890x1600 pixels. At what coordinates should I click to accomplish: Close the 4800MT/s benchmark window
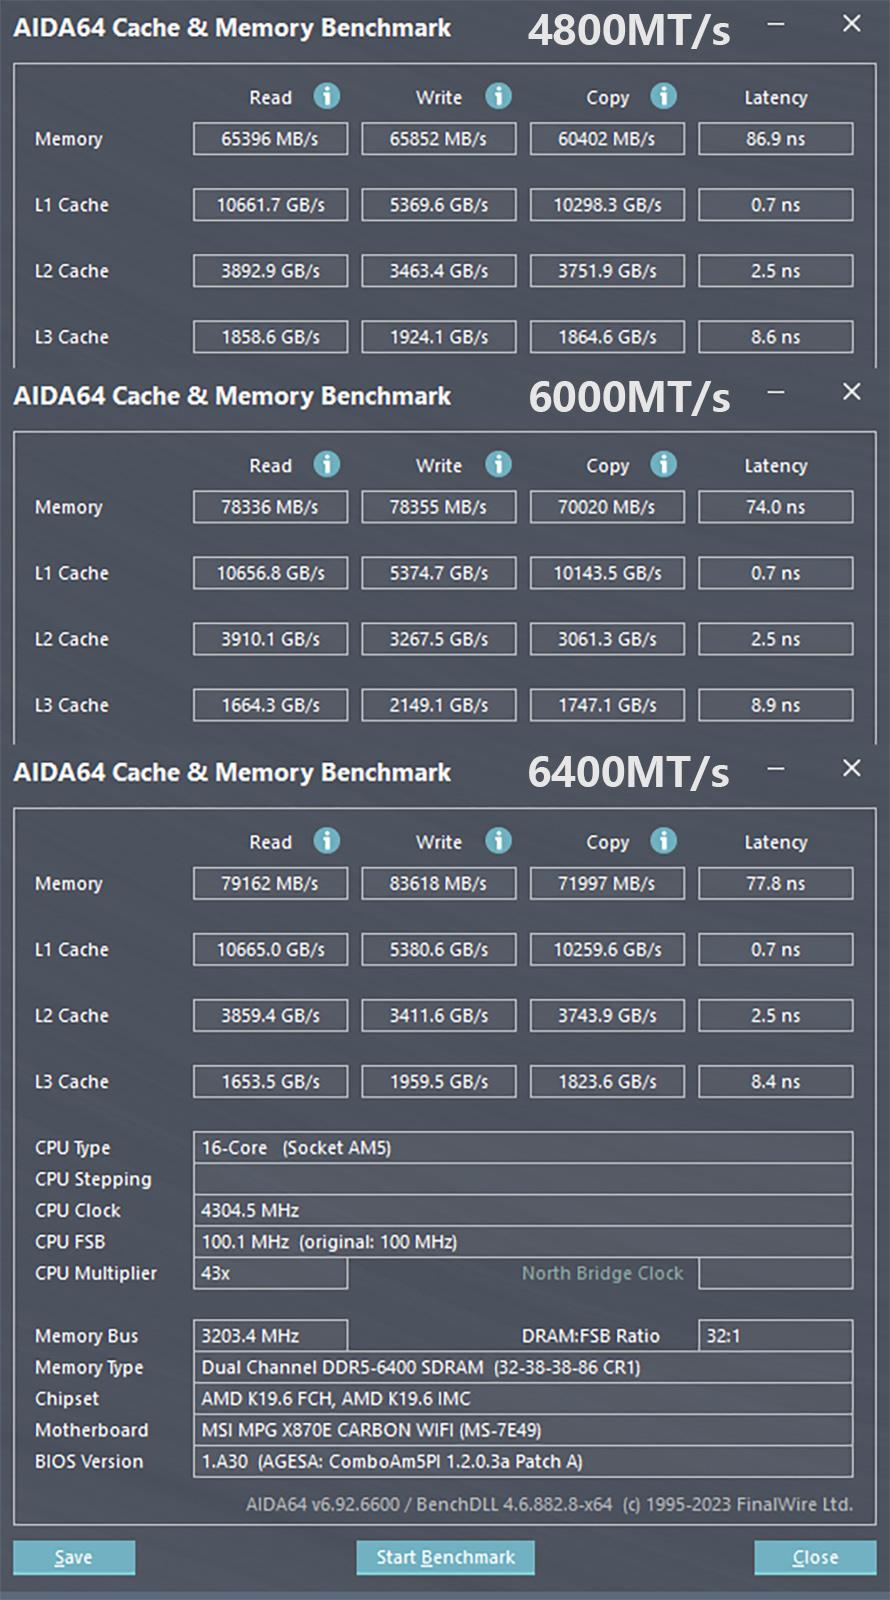(x=852, y=24)
